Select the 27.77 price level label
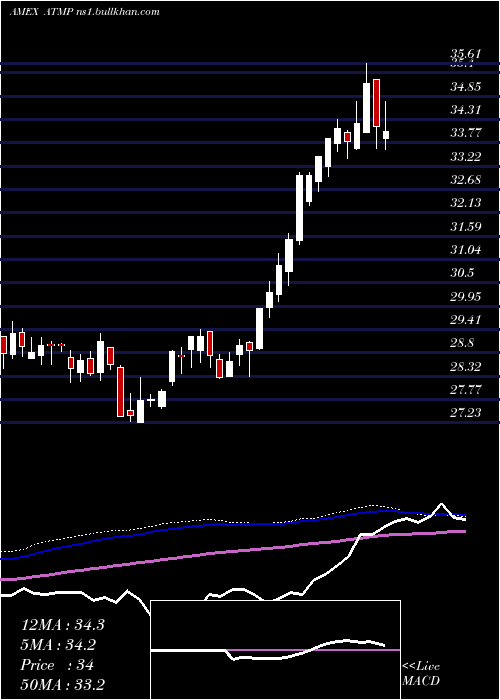The width and height of the screenshot is (500, 700). pos(466,390)
